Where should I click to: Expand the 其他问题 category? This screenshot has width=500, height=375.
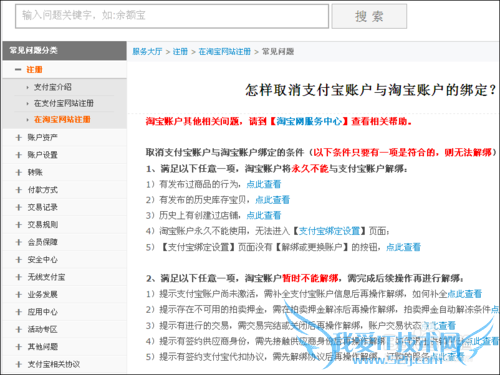(x=19, y=347)
